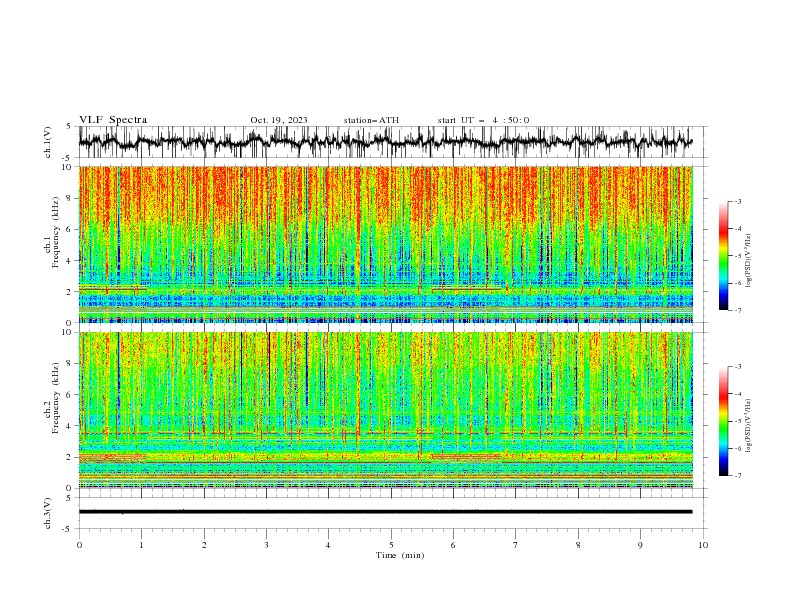This screenshot has height=612, width=792.
Task: Click the "ch.1(V)" waveform axis label
Action: click(48, 142)
